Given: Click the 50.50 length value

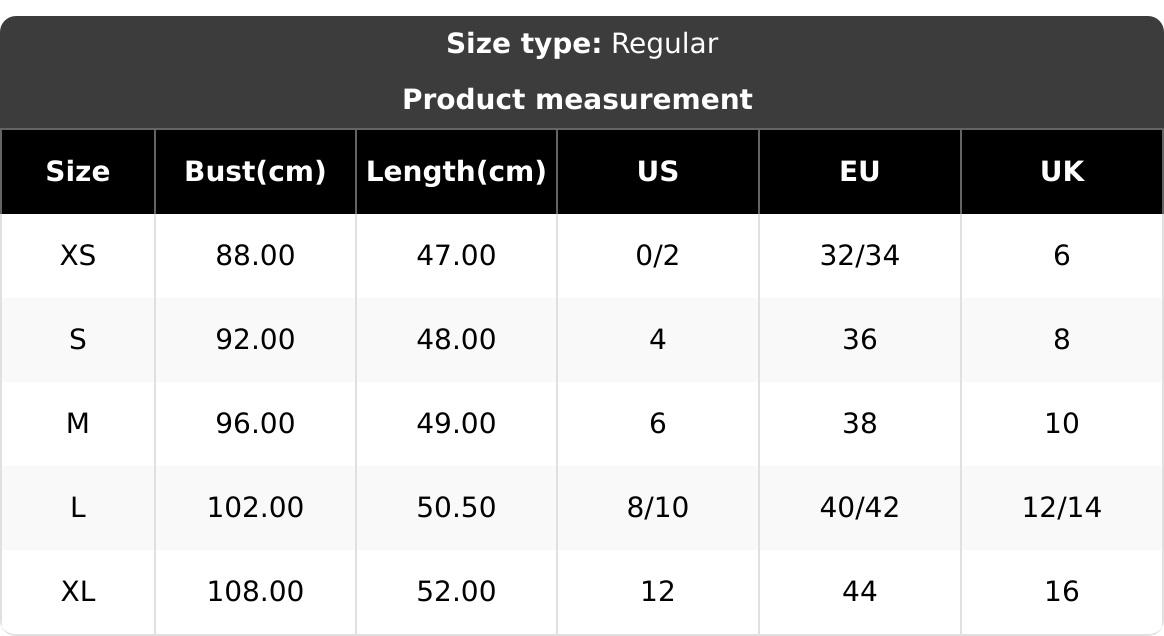Looking at the screenshot, I should coord(456,508).
